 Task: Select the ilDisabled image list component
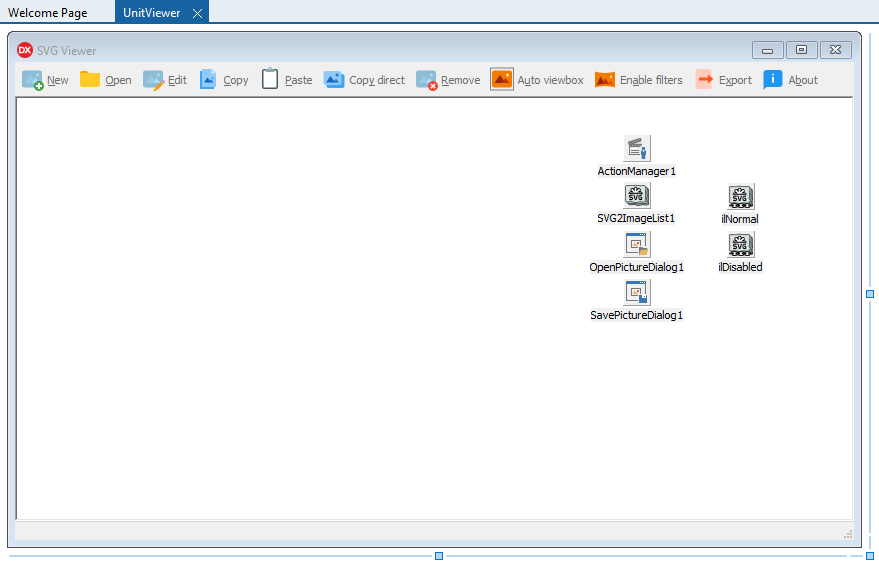[x=740, y=245]
